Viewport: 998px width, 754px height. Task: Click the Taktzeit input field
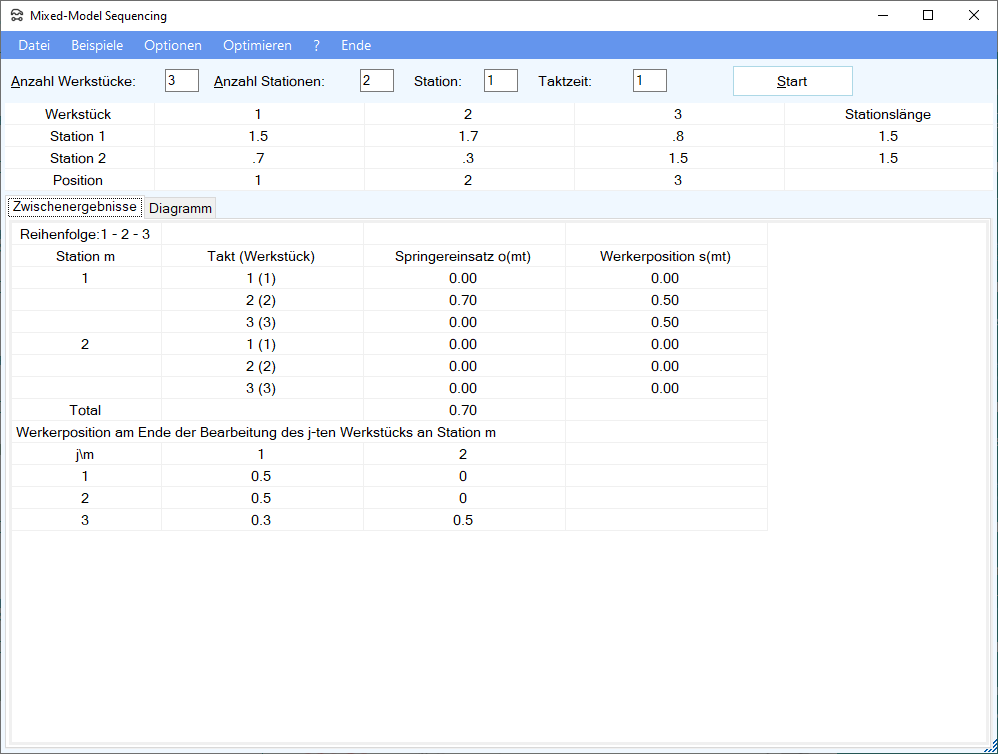(x=649, y=81)
